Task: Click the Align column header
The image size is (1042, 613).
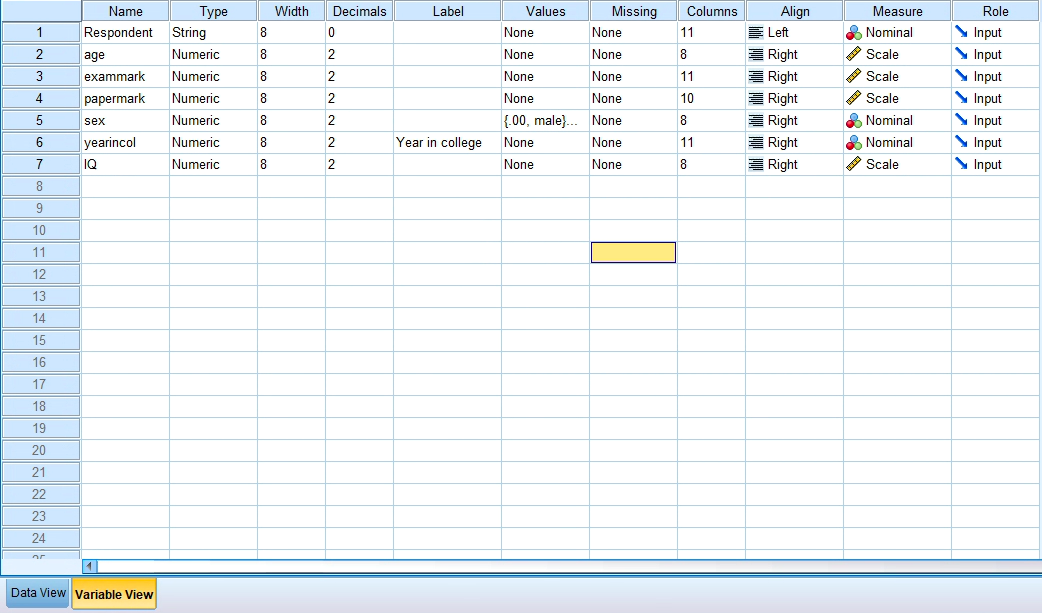Action: pos(795,11)
